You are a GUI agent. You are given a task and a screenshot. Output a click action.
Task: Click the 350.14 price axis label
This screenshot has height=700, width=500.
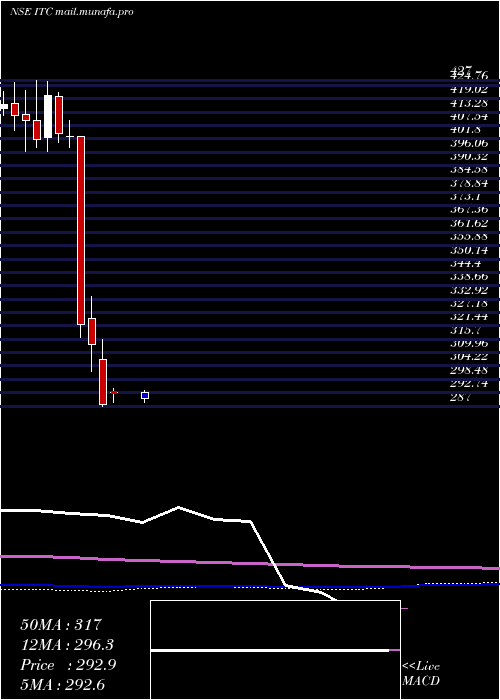468,250
